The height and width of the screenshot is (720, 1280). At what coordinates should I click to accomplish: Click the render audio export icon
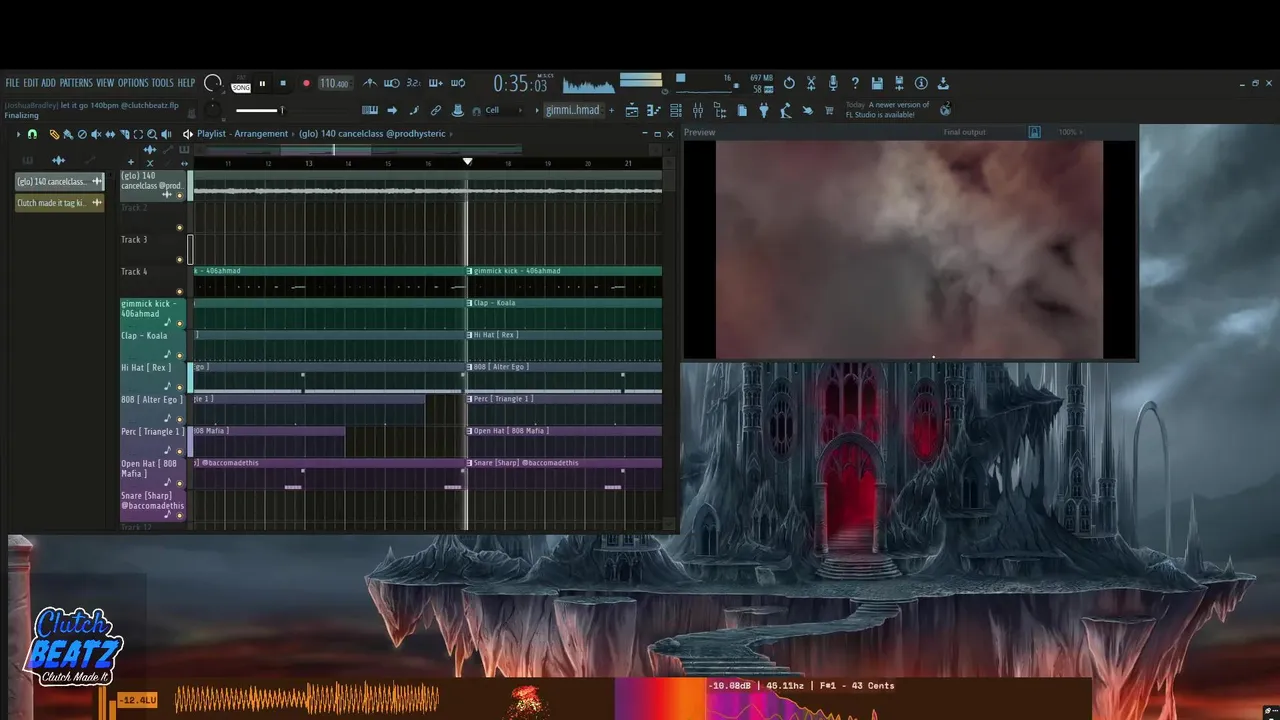[x=899, y=83]
